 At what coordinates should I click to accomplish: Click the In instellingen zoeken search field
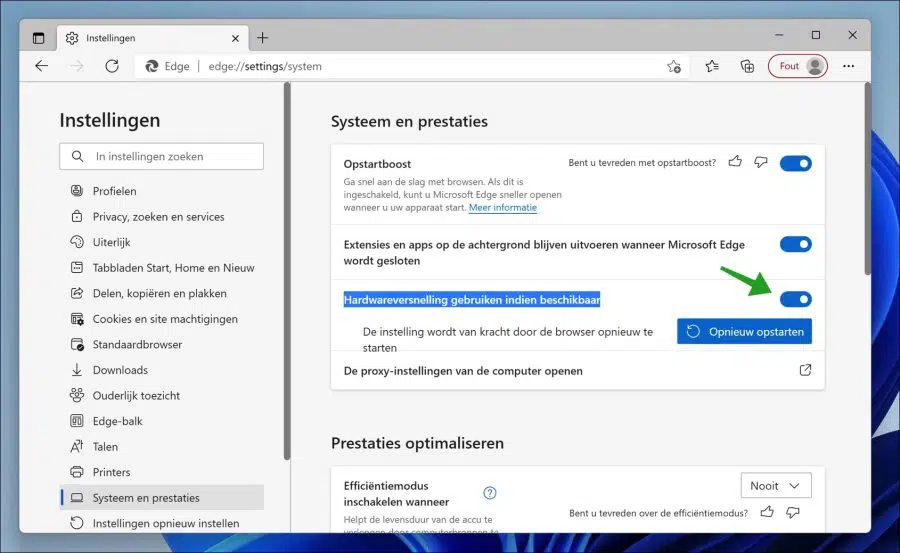click(161, 156)
